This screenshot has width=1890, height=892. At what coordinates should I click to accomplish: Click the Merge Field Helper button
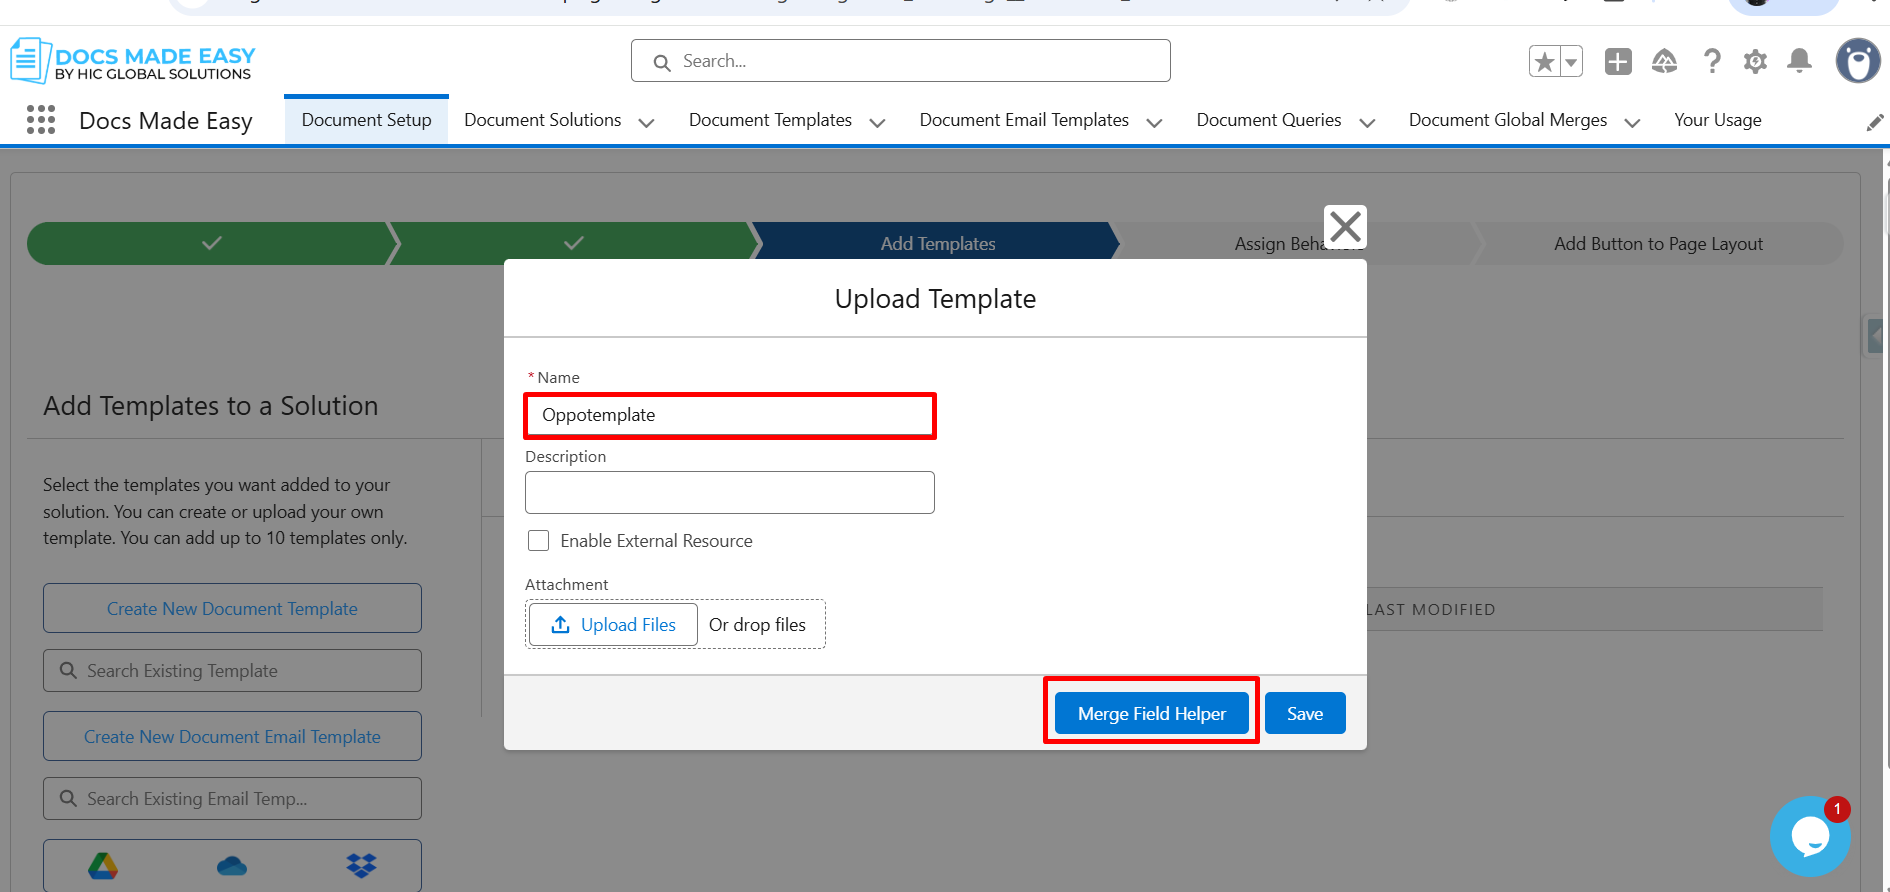pyautogui.click(x=1151, y=713)
